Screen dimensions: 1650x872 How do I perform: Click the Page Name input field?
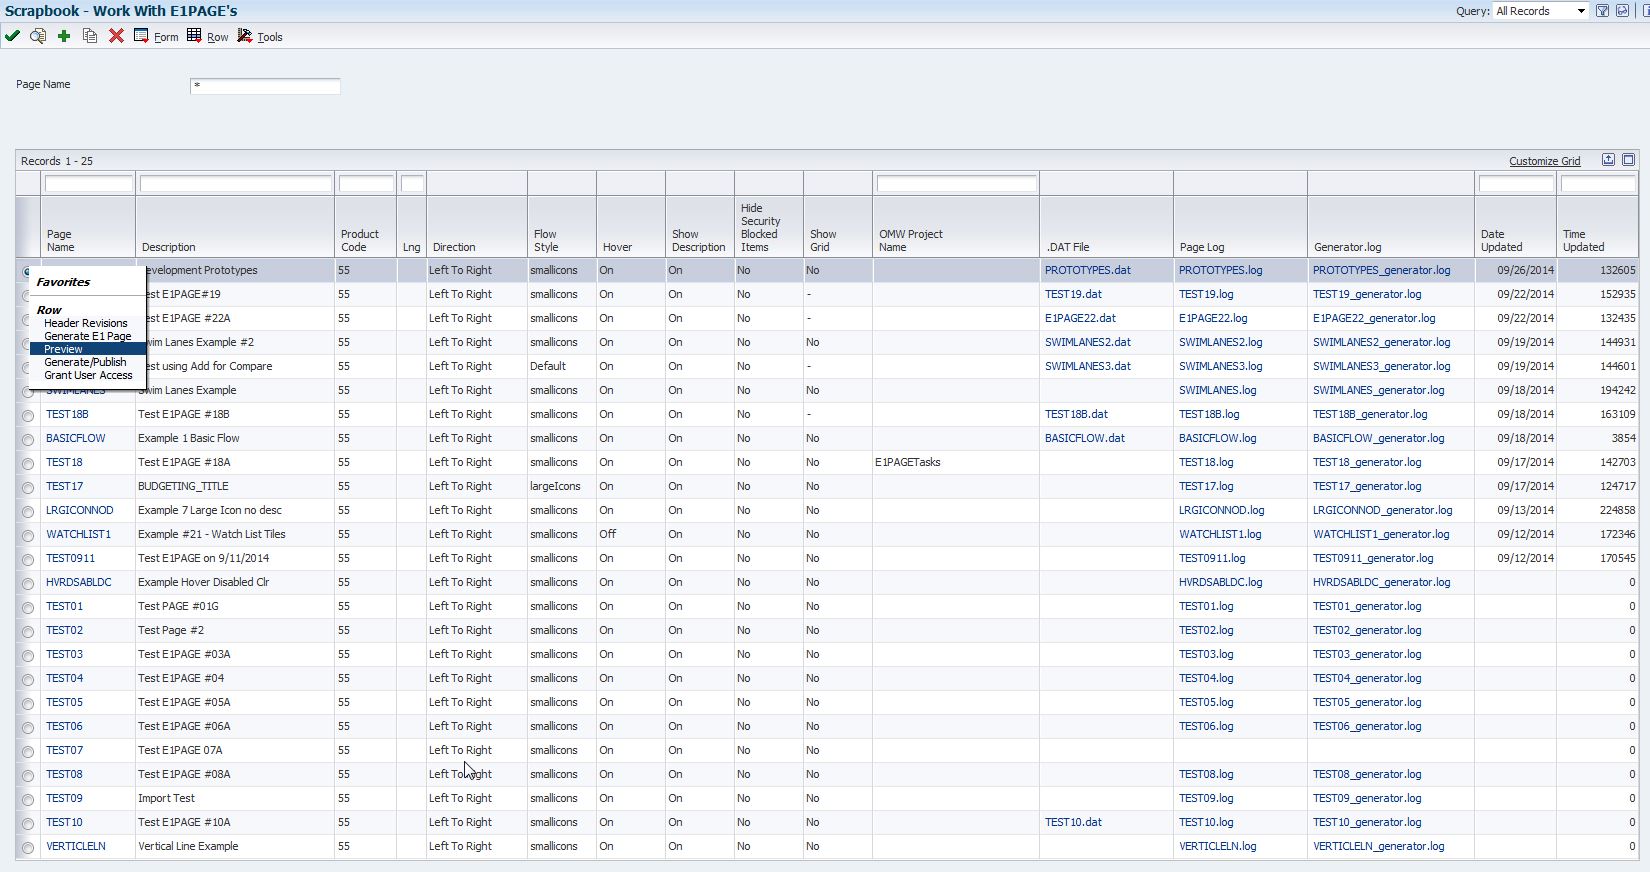click(x=265, y=86)
